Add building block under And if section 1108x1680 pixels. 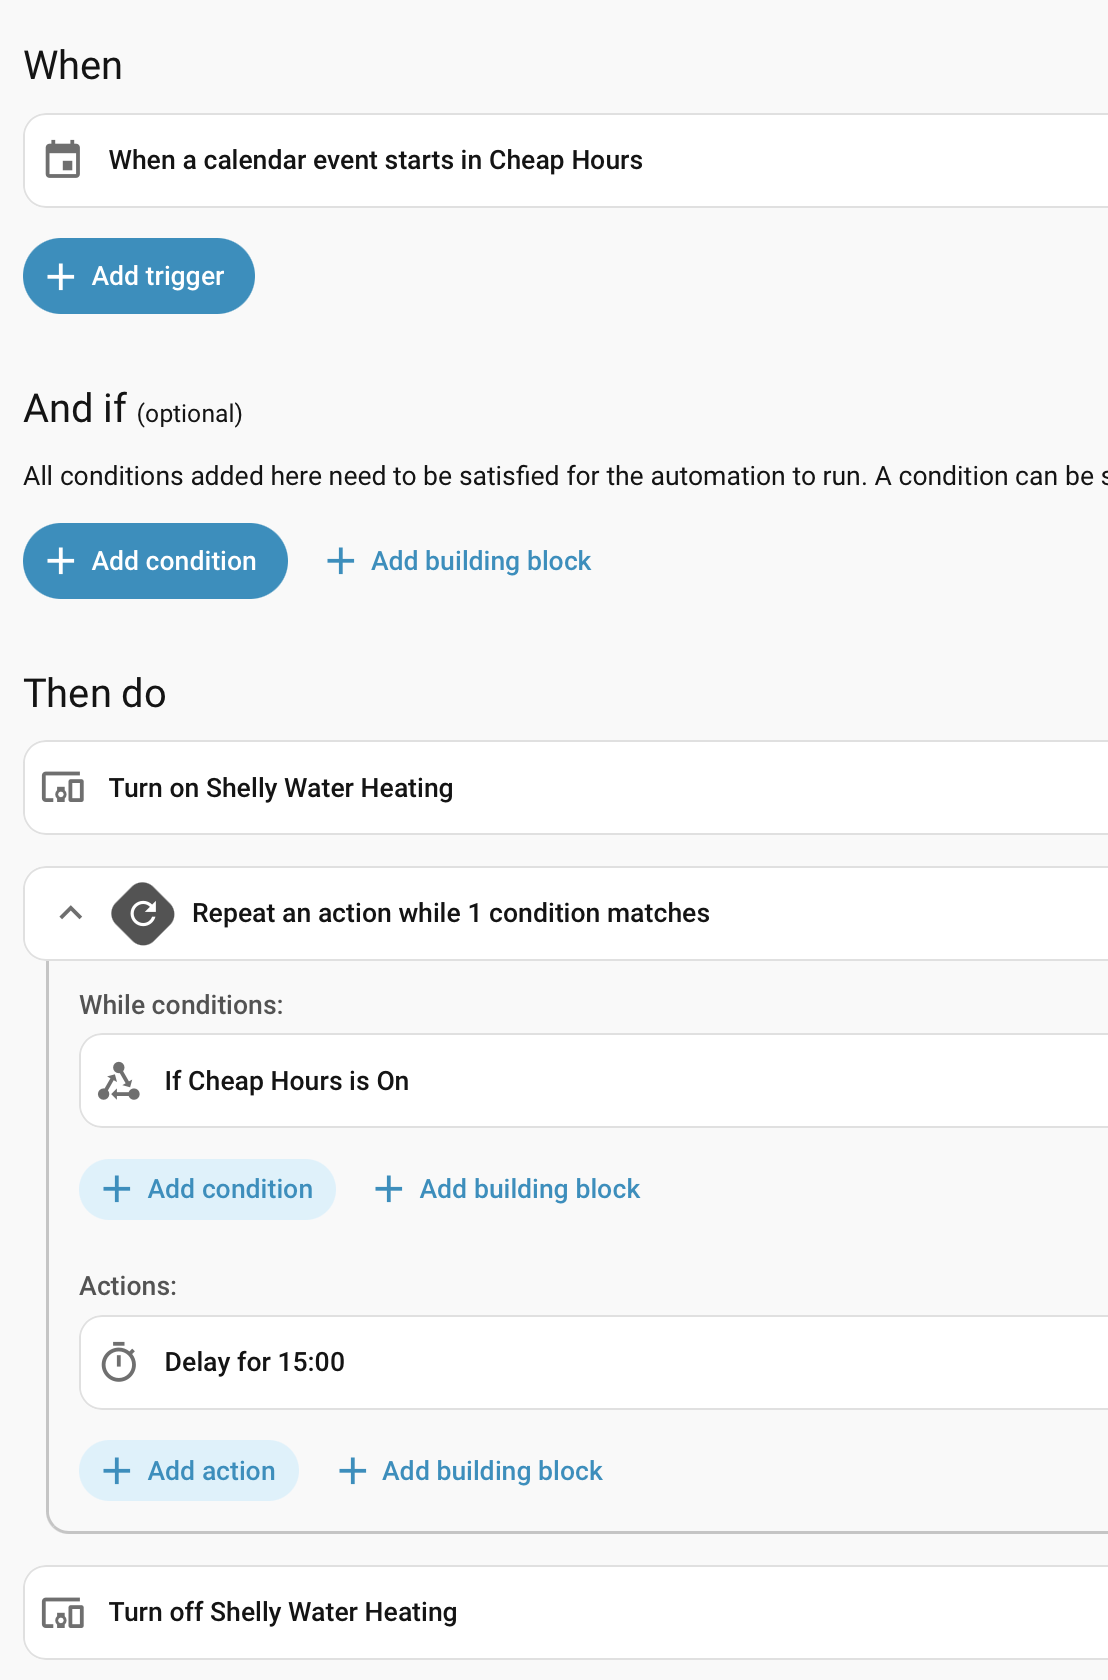[x=460, y=561]
